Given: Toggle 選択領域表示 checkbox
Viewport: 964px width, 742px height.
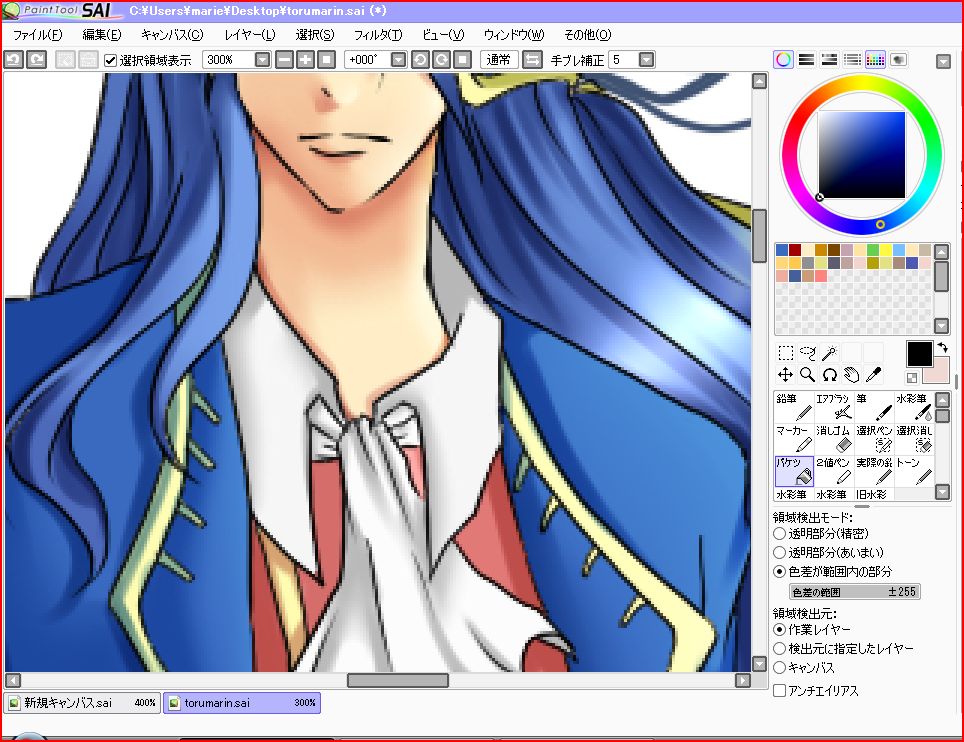Looking at the screenshot, I should tap(111, 60).
